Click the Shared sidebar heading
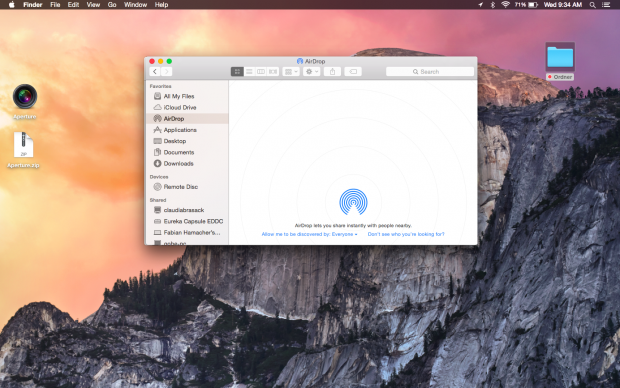The height and width of the screenshot is (388, 620). pos(158,200)
